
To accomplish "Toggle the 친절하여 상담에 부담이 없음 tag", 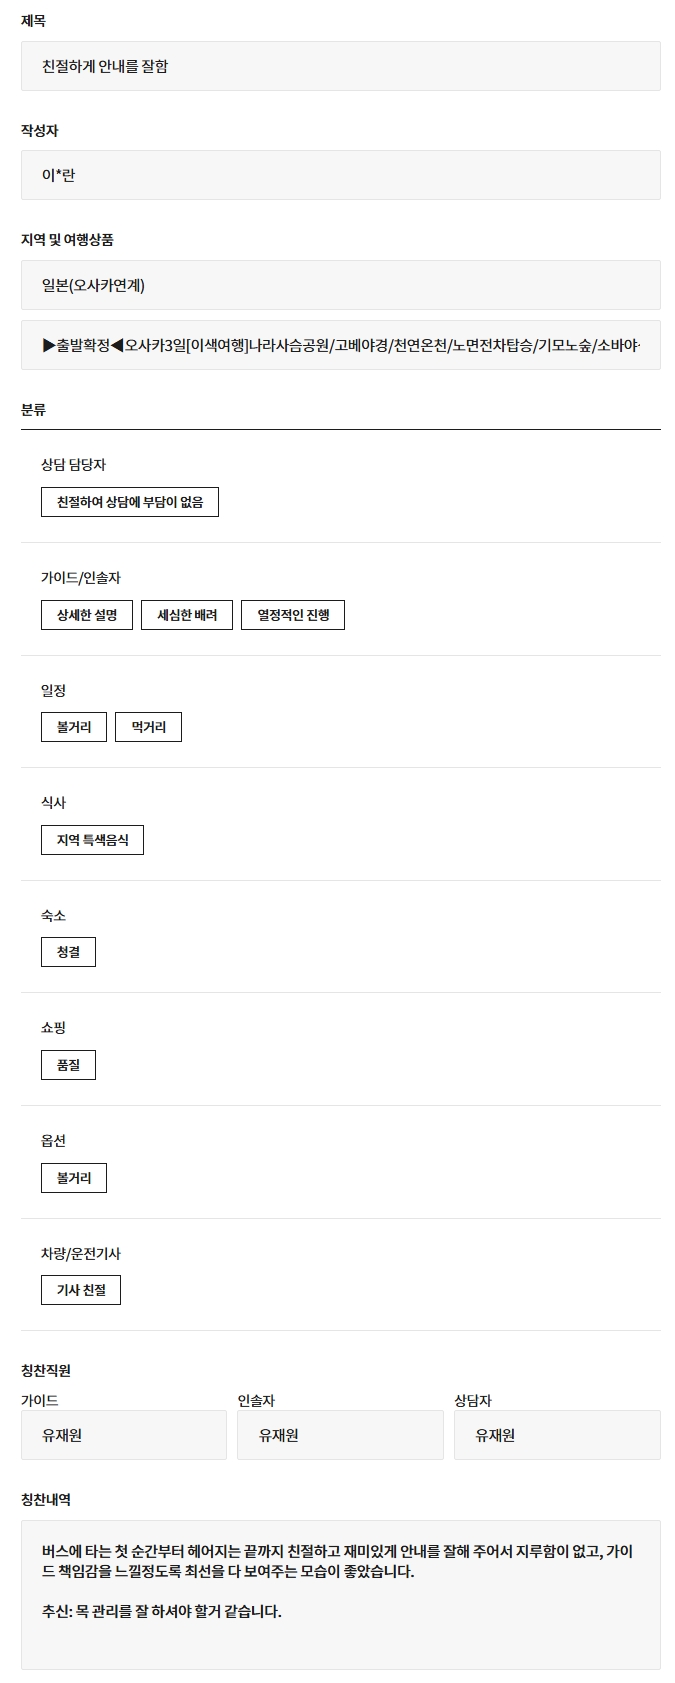I will tap(130, 502).
